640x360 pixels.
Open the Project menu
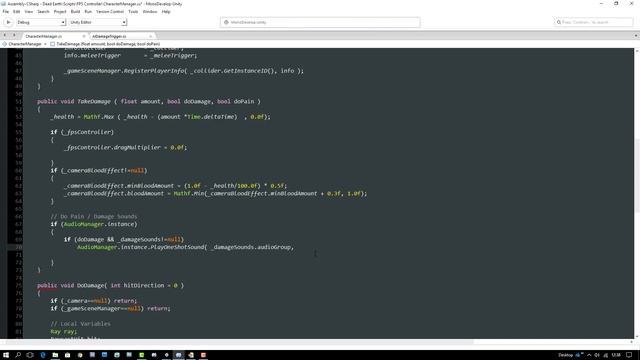coord(60,12)
